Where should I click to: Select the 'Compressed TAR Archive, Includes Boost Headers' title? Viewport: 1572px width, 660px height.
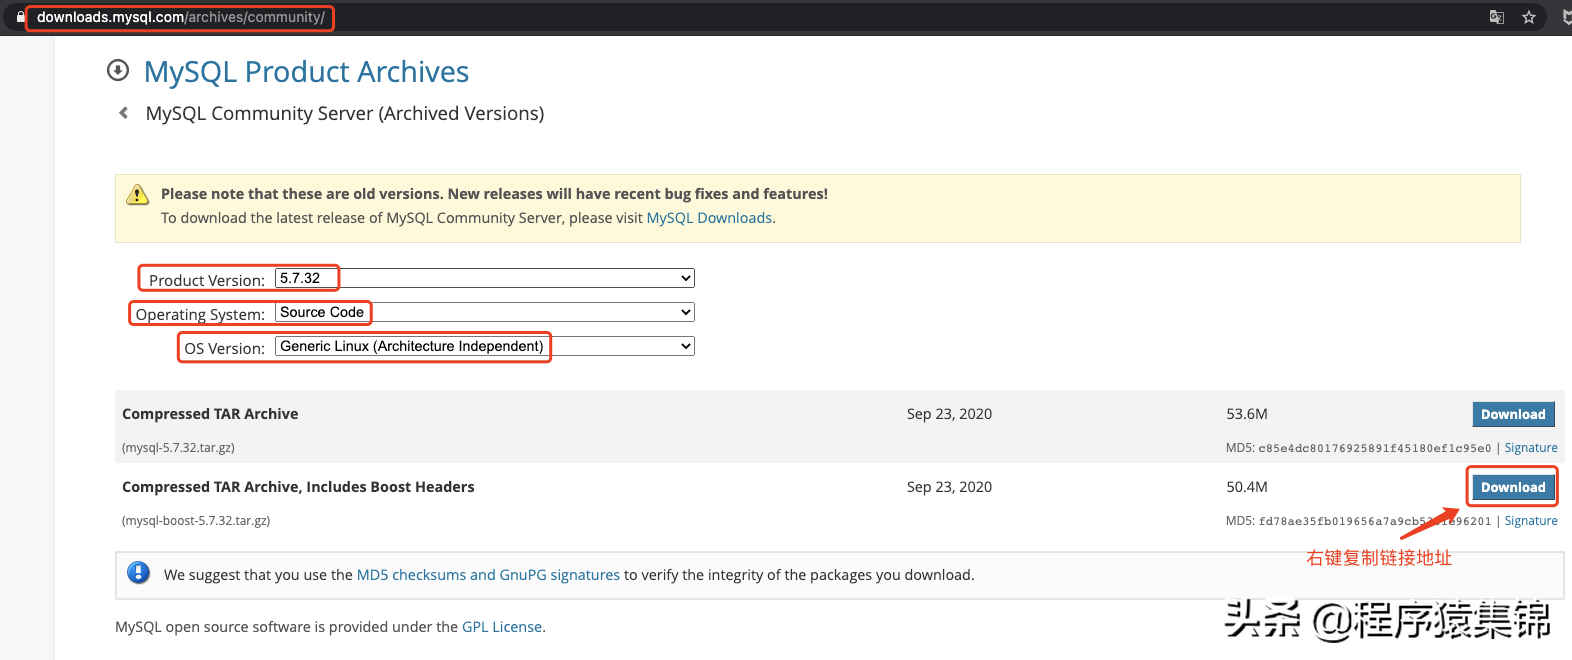(298, 487)
